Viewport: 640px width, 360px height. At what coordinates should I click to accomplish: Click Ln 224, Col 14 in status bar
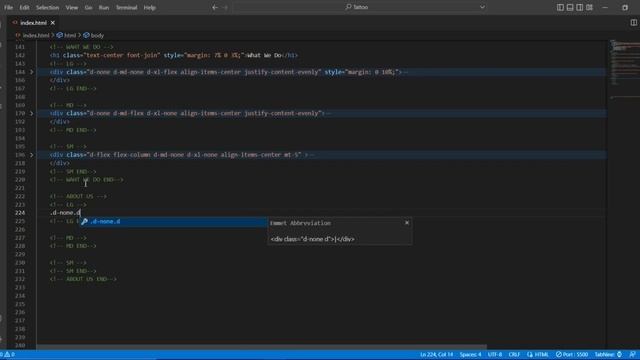tap(436, 354)
